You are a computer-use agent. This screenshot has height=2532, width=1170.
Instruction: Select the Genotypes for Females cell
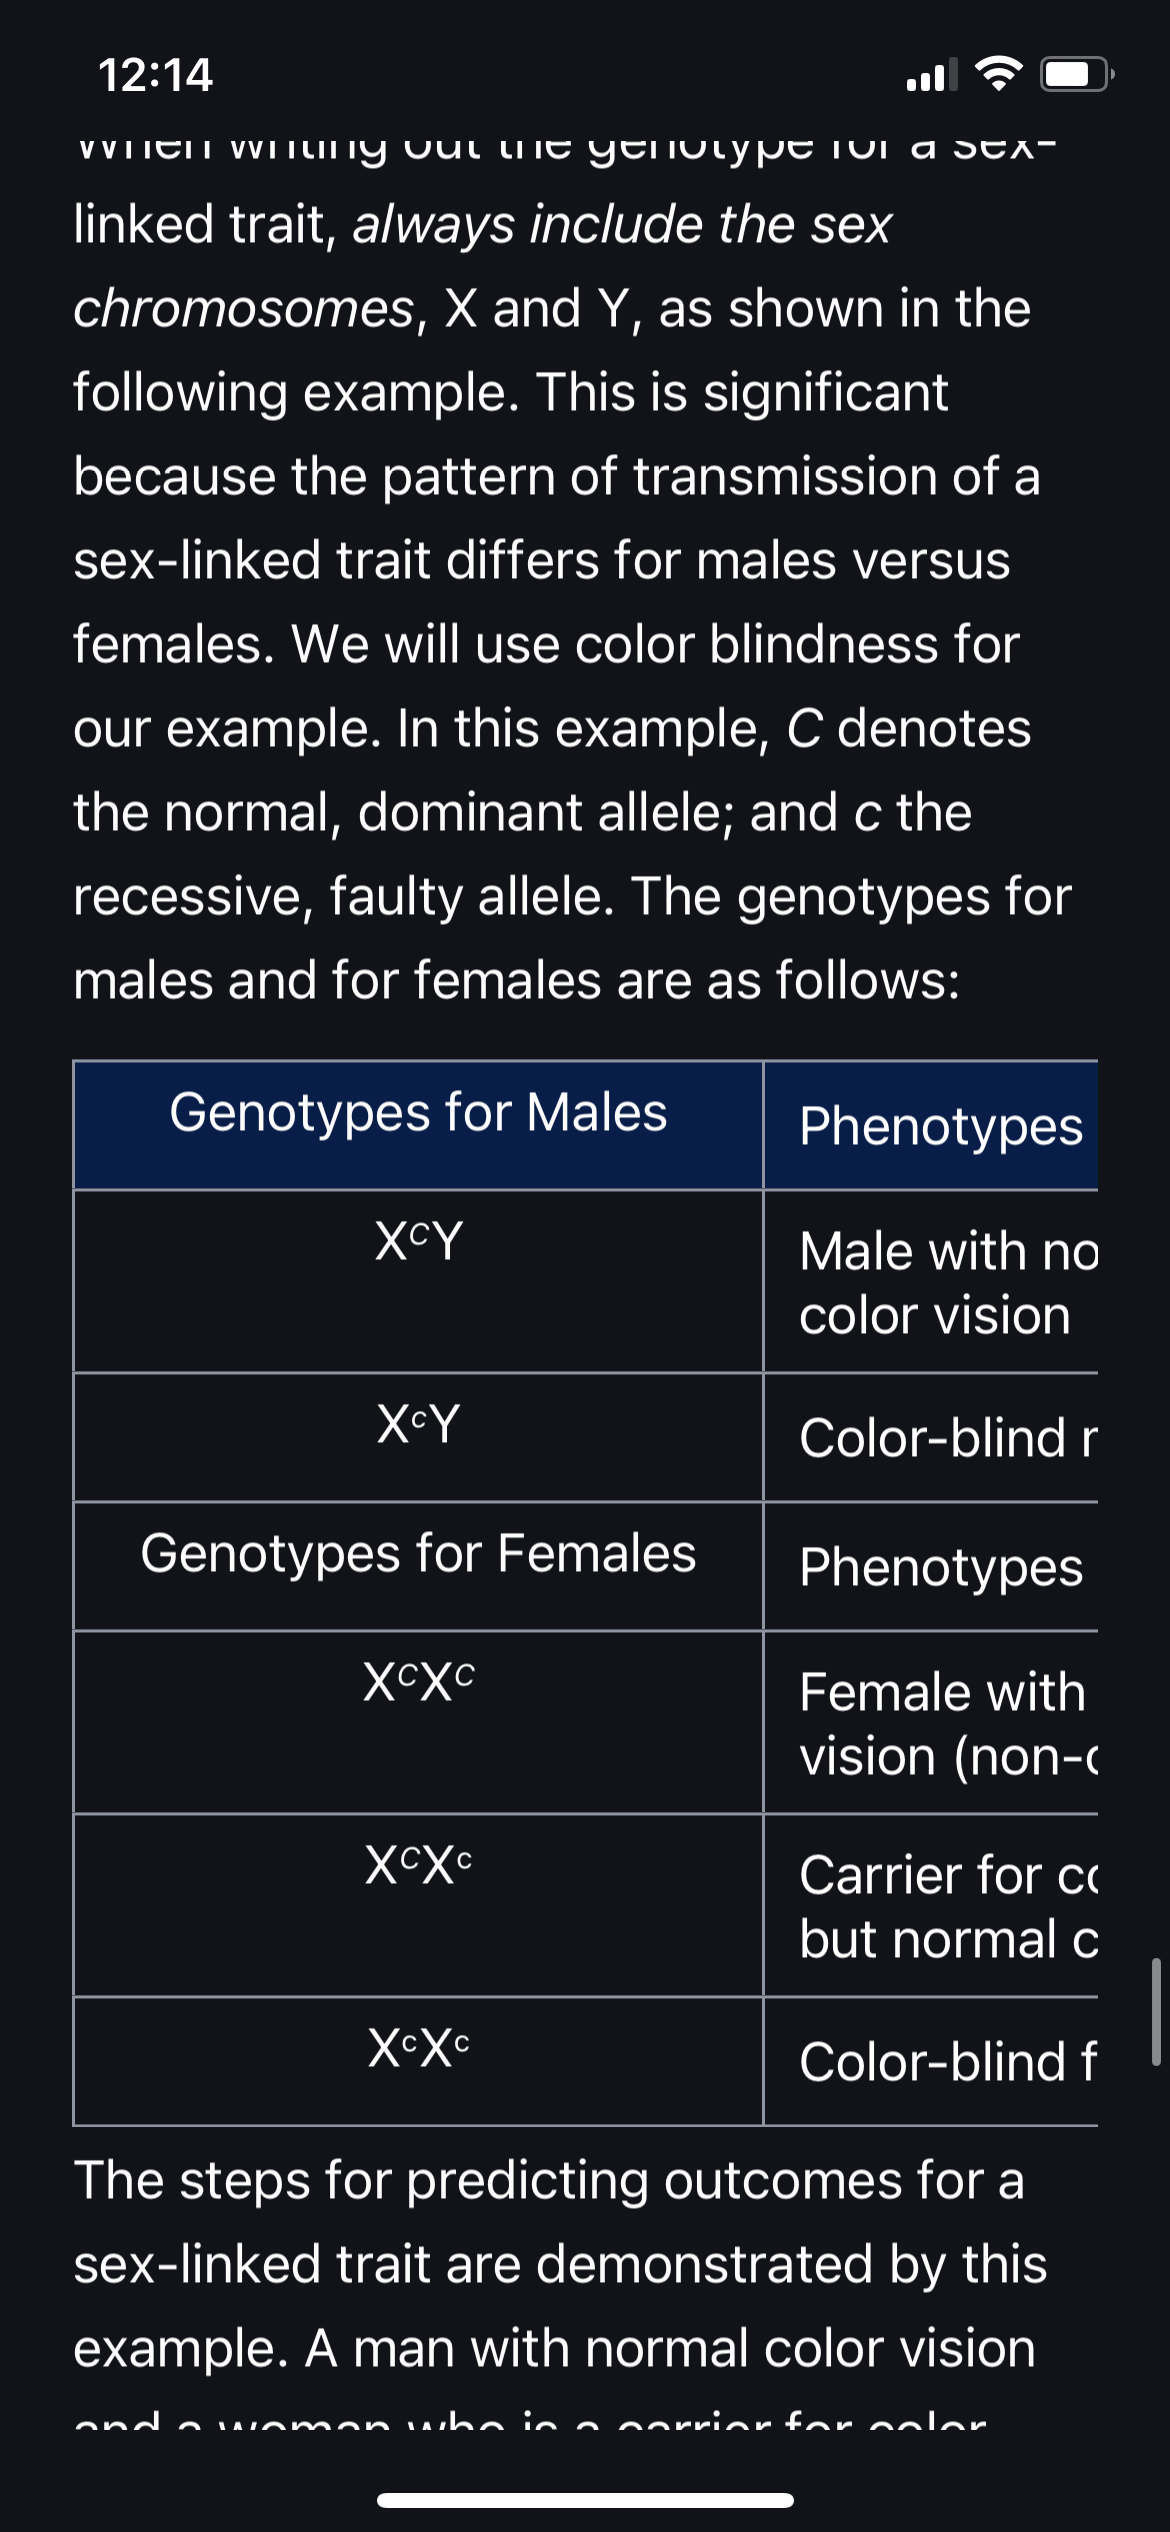418,1566
